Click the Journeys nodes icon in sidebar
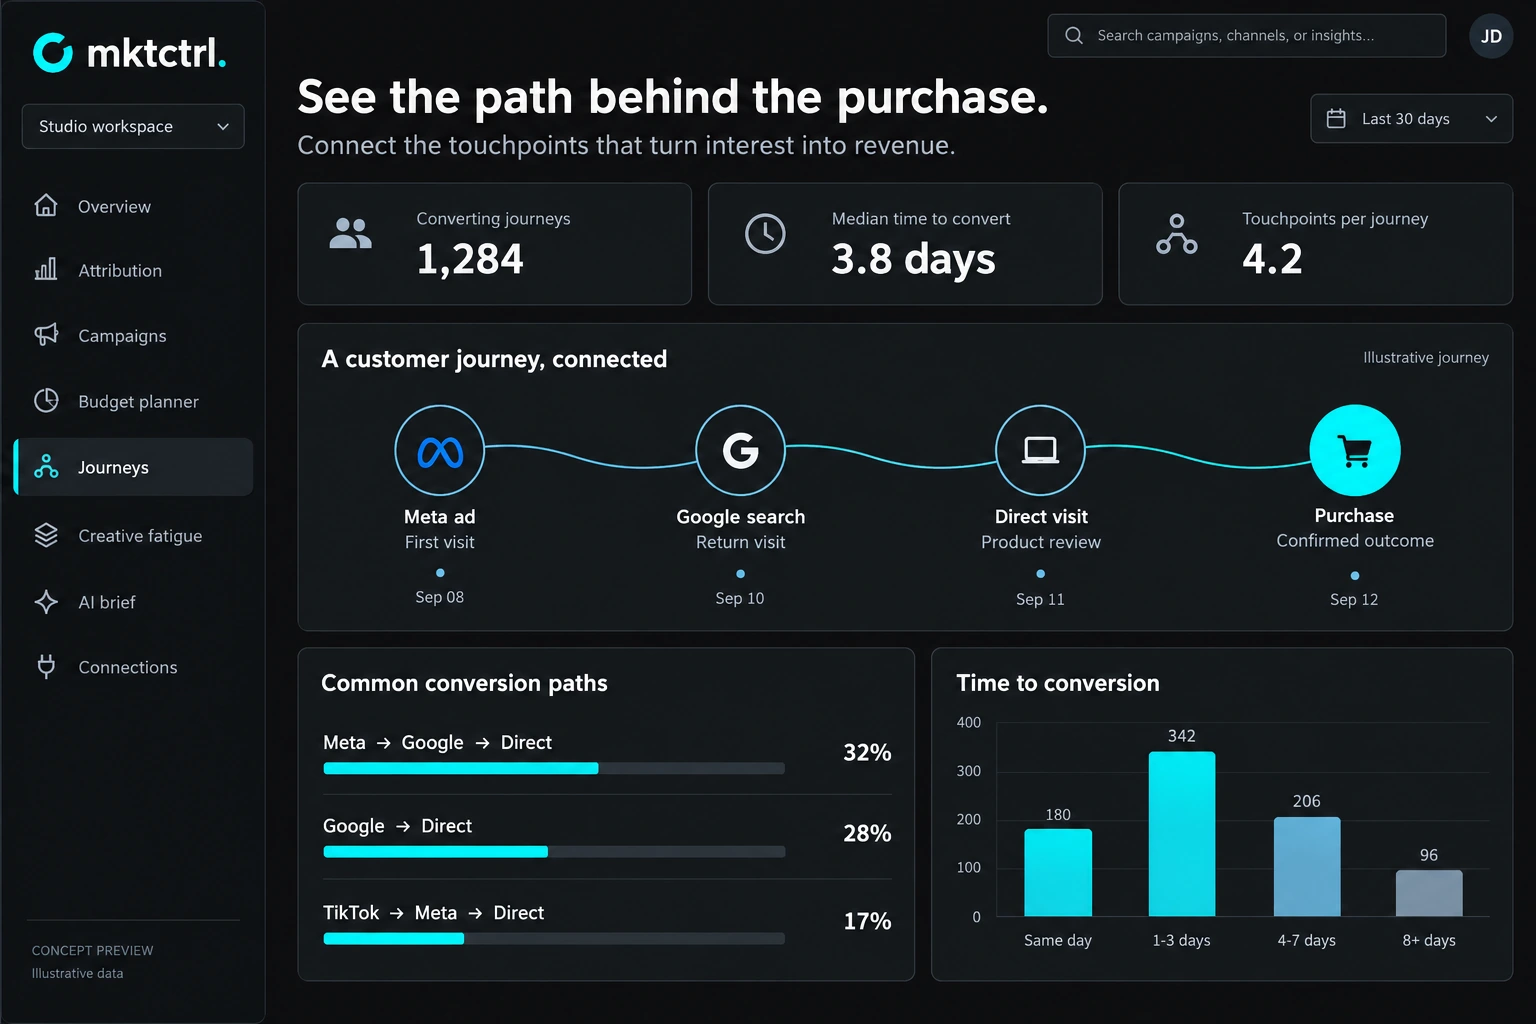Viewport: 1536px width, 1024px height. pyautogui.click(x=46, y=466)
